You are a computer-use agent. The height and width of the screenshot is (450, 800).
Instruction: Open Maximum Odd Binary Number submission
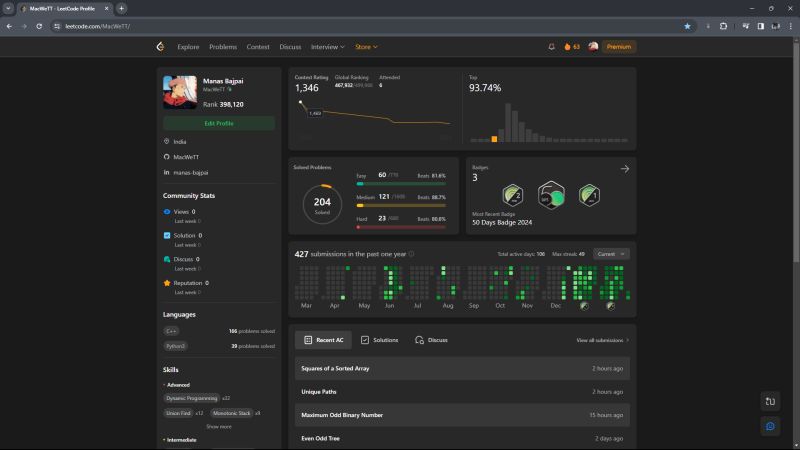(x=462, y=415)
